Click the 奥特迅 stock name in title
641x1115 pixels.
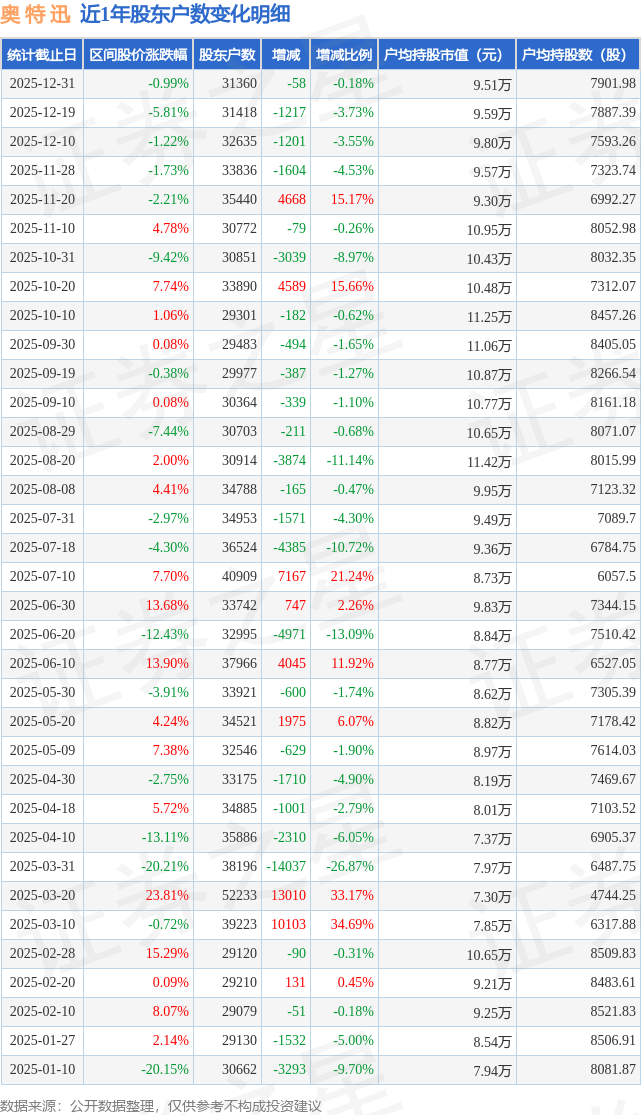click(35, 14)
